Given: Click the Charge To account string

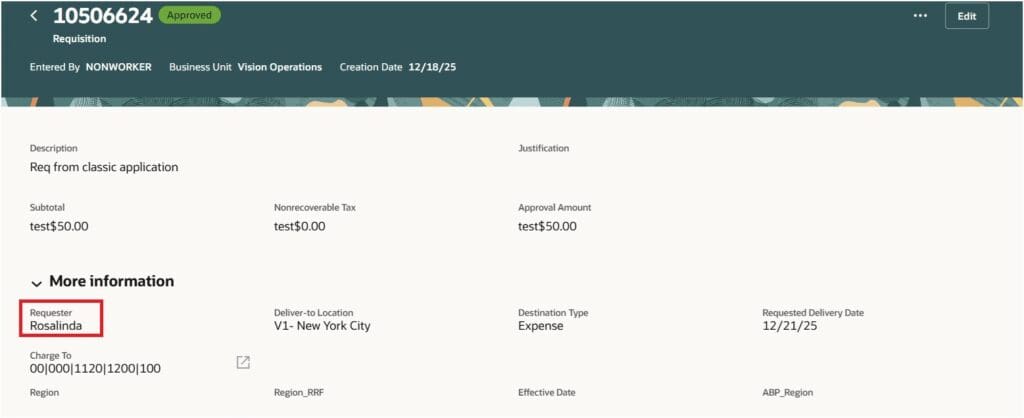Looking at the screenshot, I should pos(95,368).
